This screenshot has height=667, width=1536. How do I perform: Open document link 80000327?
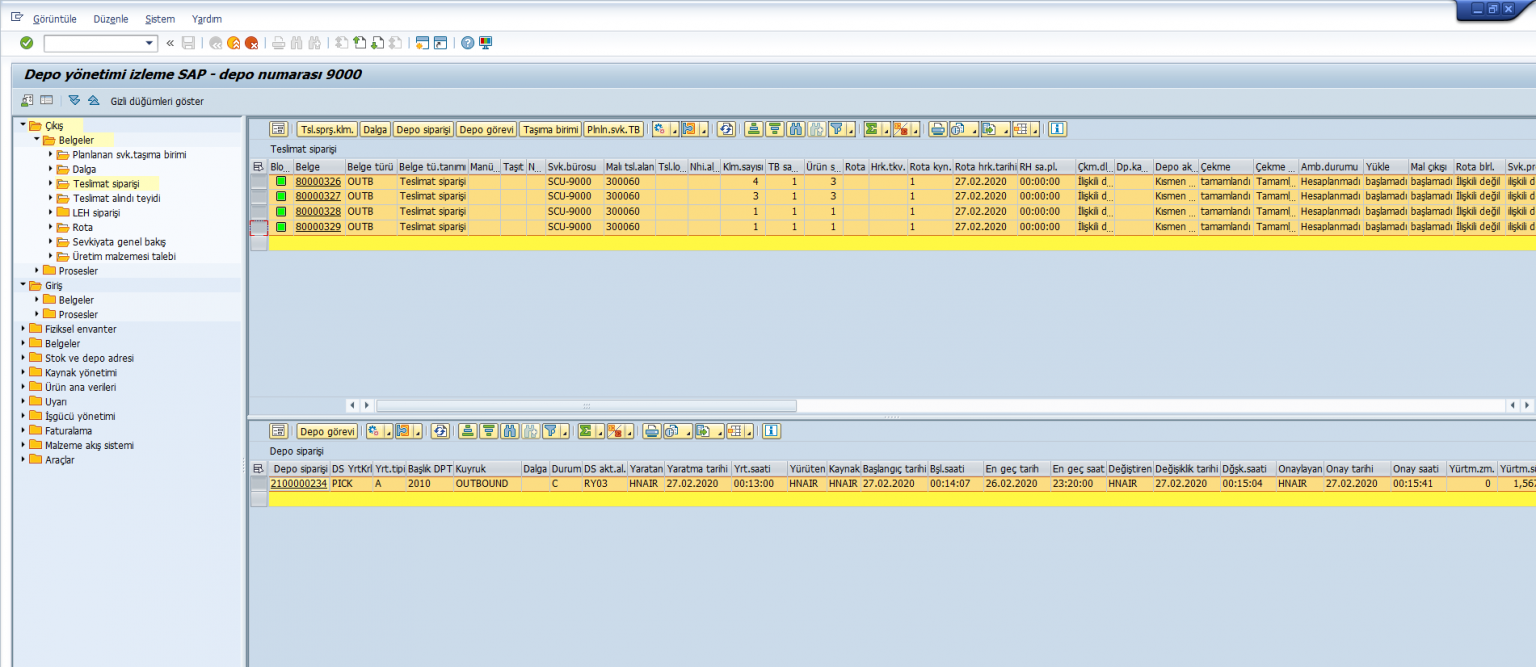click(318, 197)
